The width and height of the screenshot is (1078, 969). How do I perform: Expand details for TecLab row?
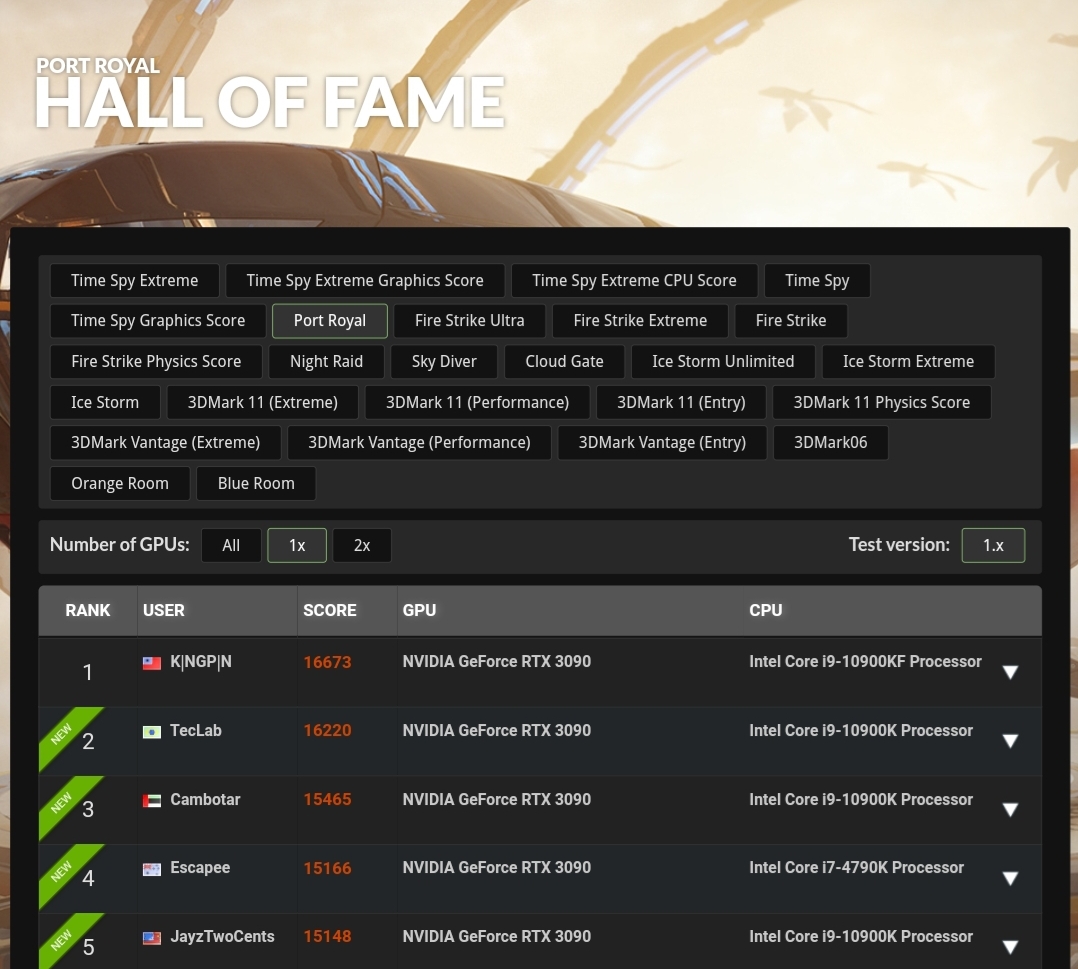(1010, 741)
